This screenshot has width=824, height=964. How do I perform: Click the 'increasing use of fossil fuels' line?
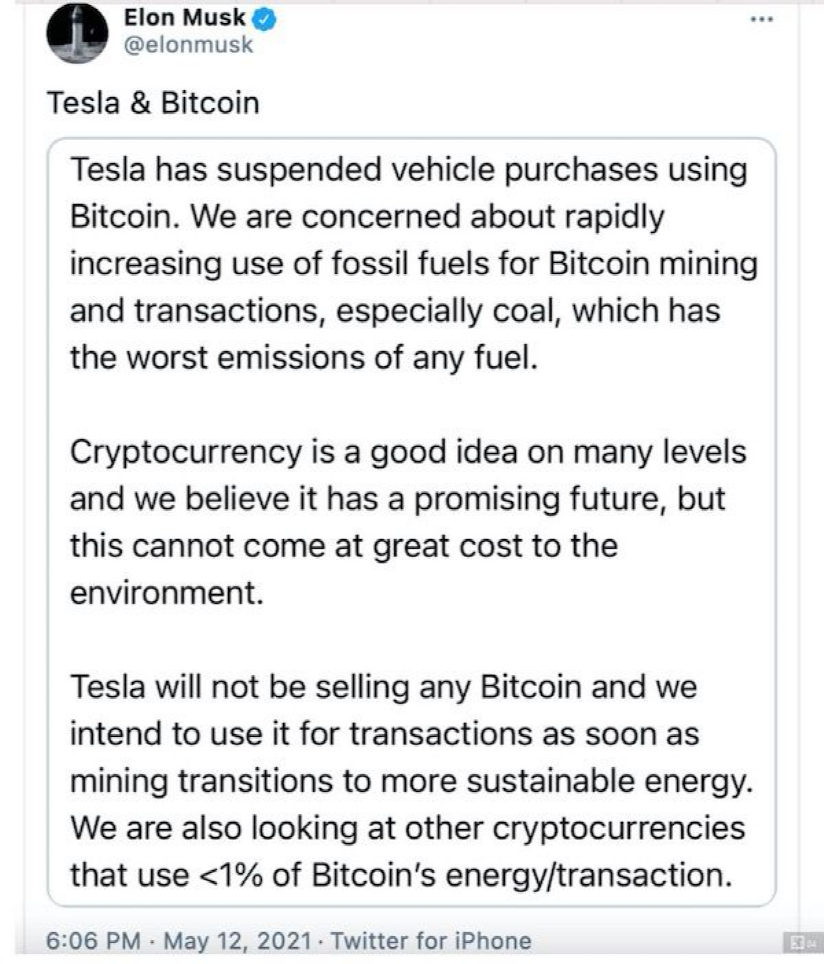click(x=412, y=264)
